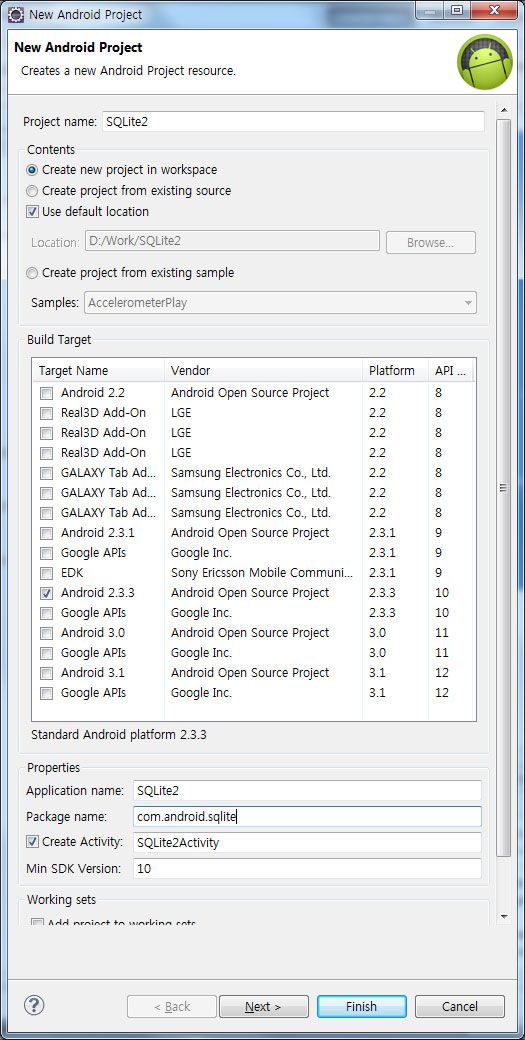This screenshot has width=525, height=1040.
Task: Click the API column header
Action: (451, 371)
